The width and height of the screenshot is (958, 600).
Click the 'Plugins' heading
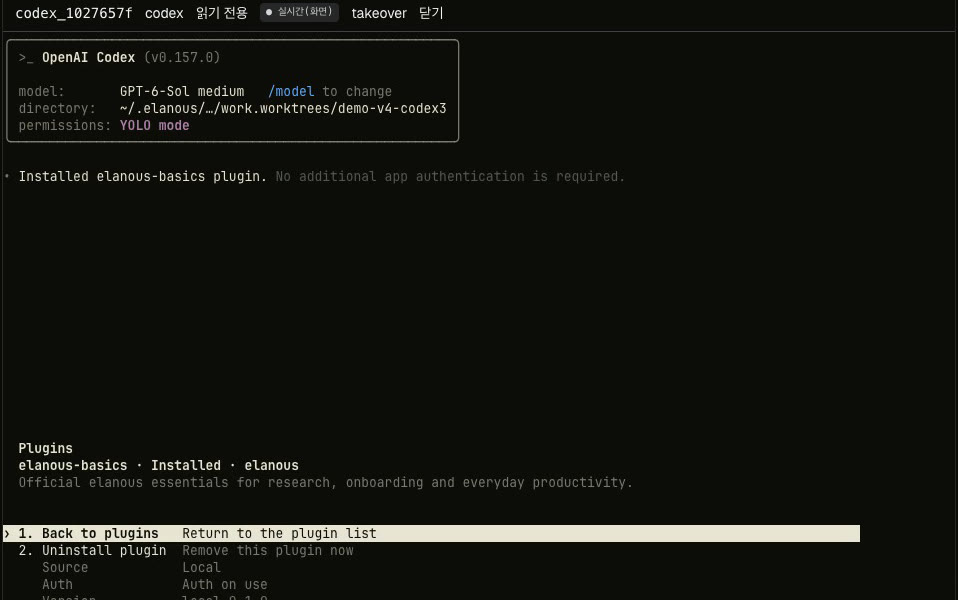[x=45, y=448]
